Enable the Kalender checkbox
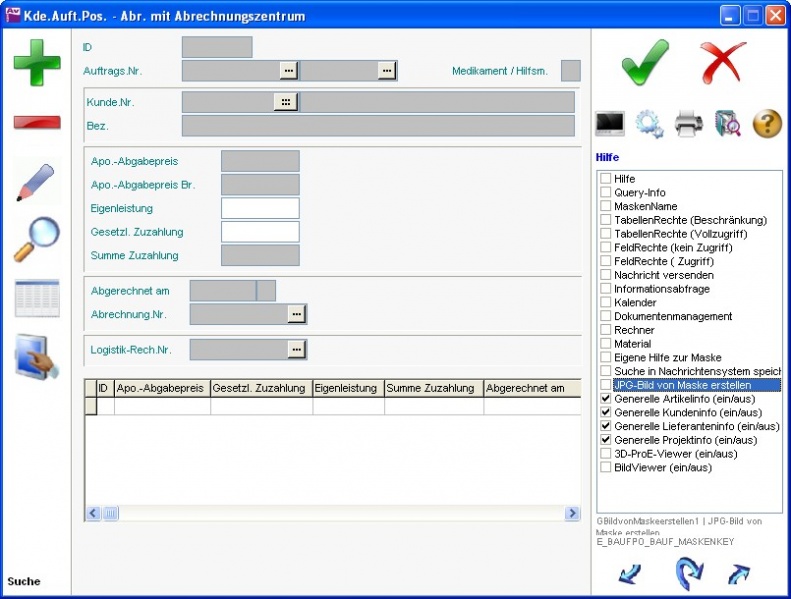 pos(606,302)
